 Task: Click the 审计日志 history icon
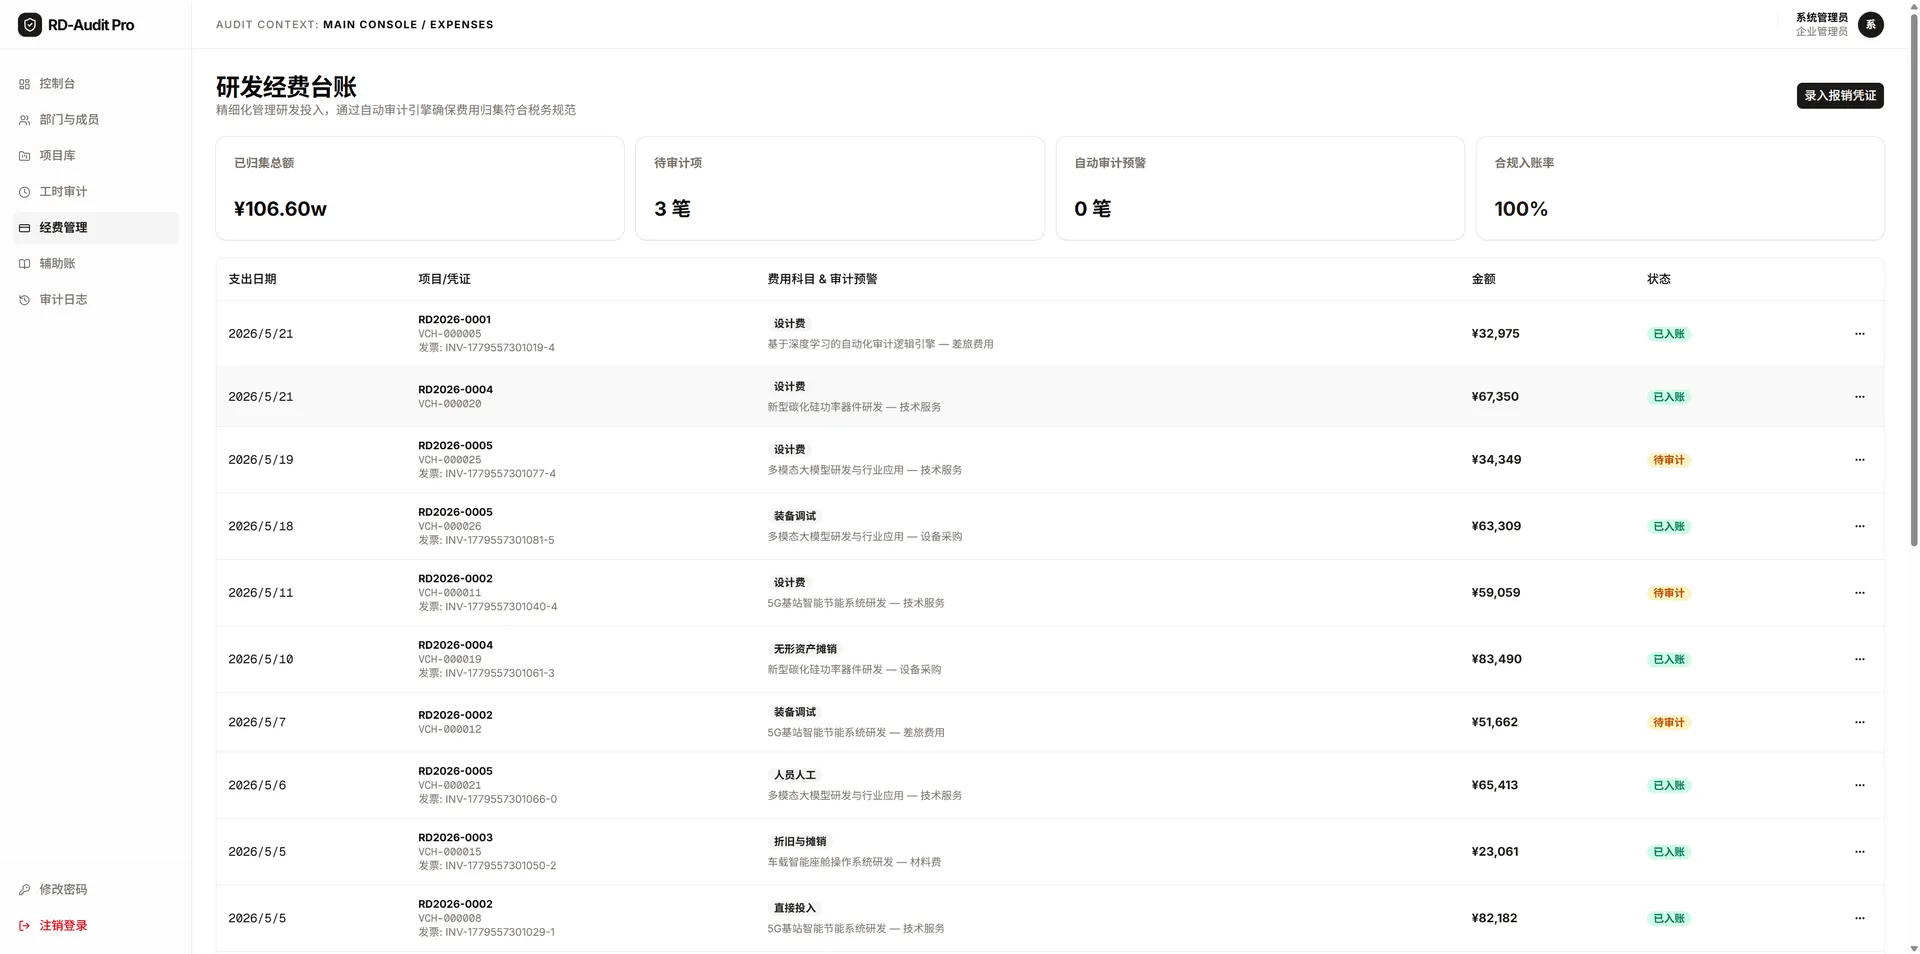[24, 300]
